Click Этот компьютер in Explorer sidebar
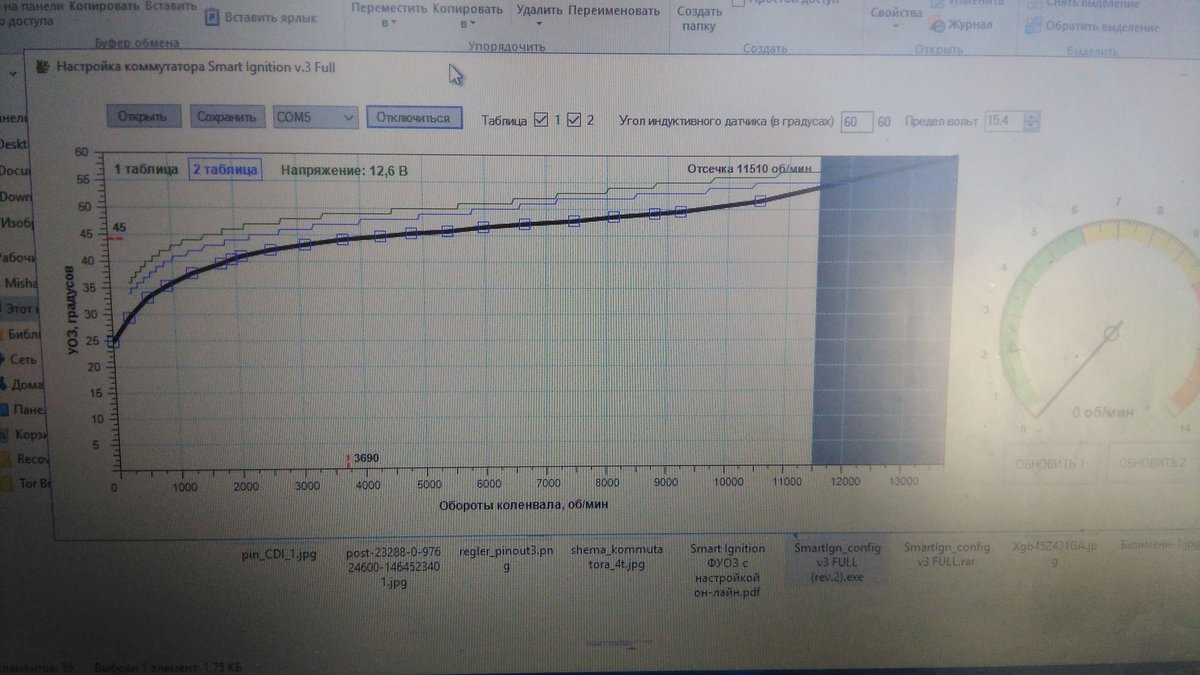 click(x=20, y=309)
